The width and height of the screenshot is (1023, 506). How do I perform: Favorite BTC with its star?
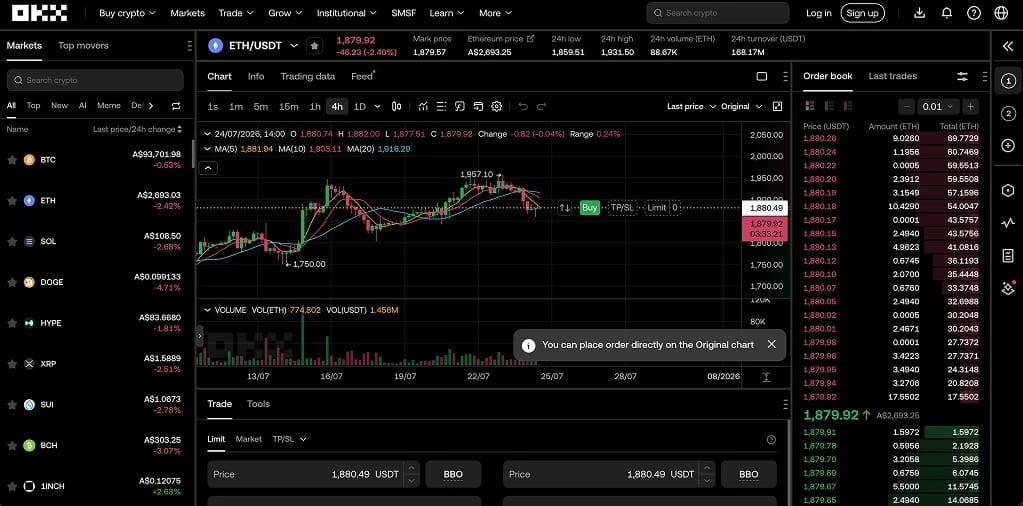[x=12, y=160]
